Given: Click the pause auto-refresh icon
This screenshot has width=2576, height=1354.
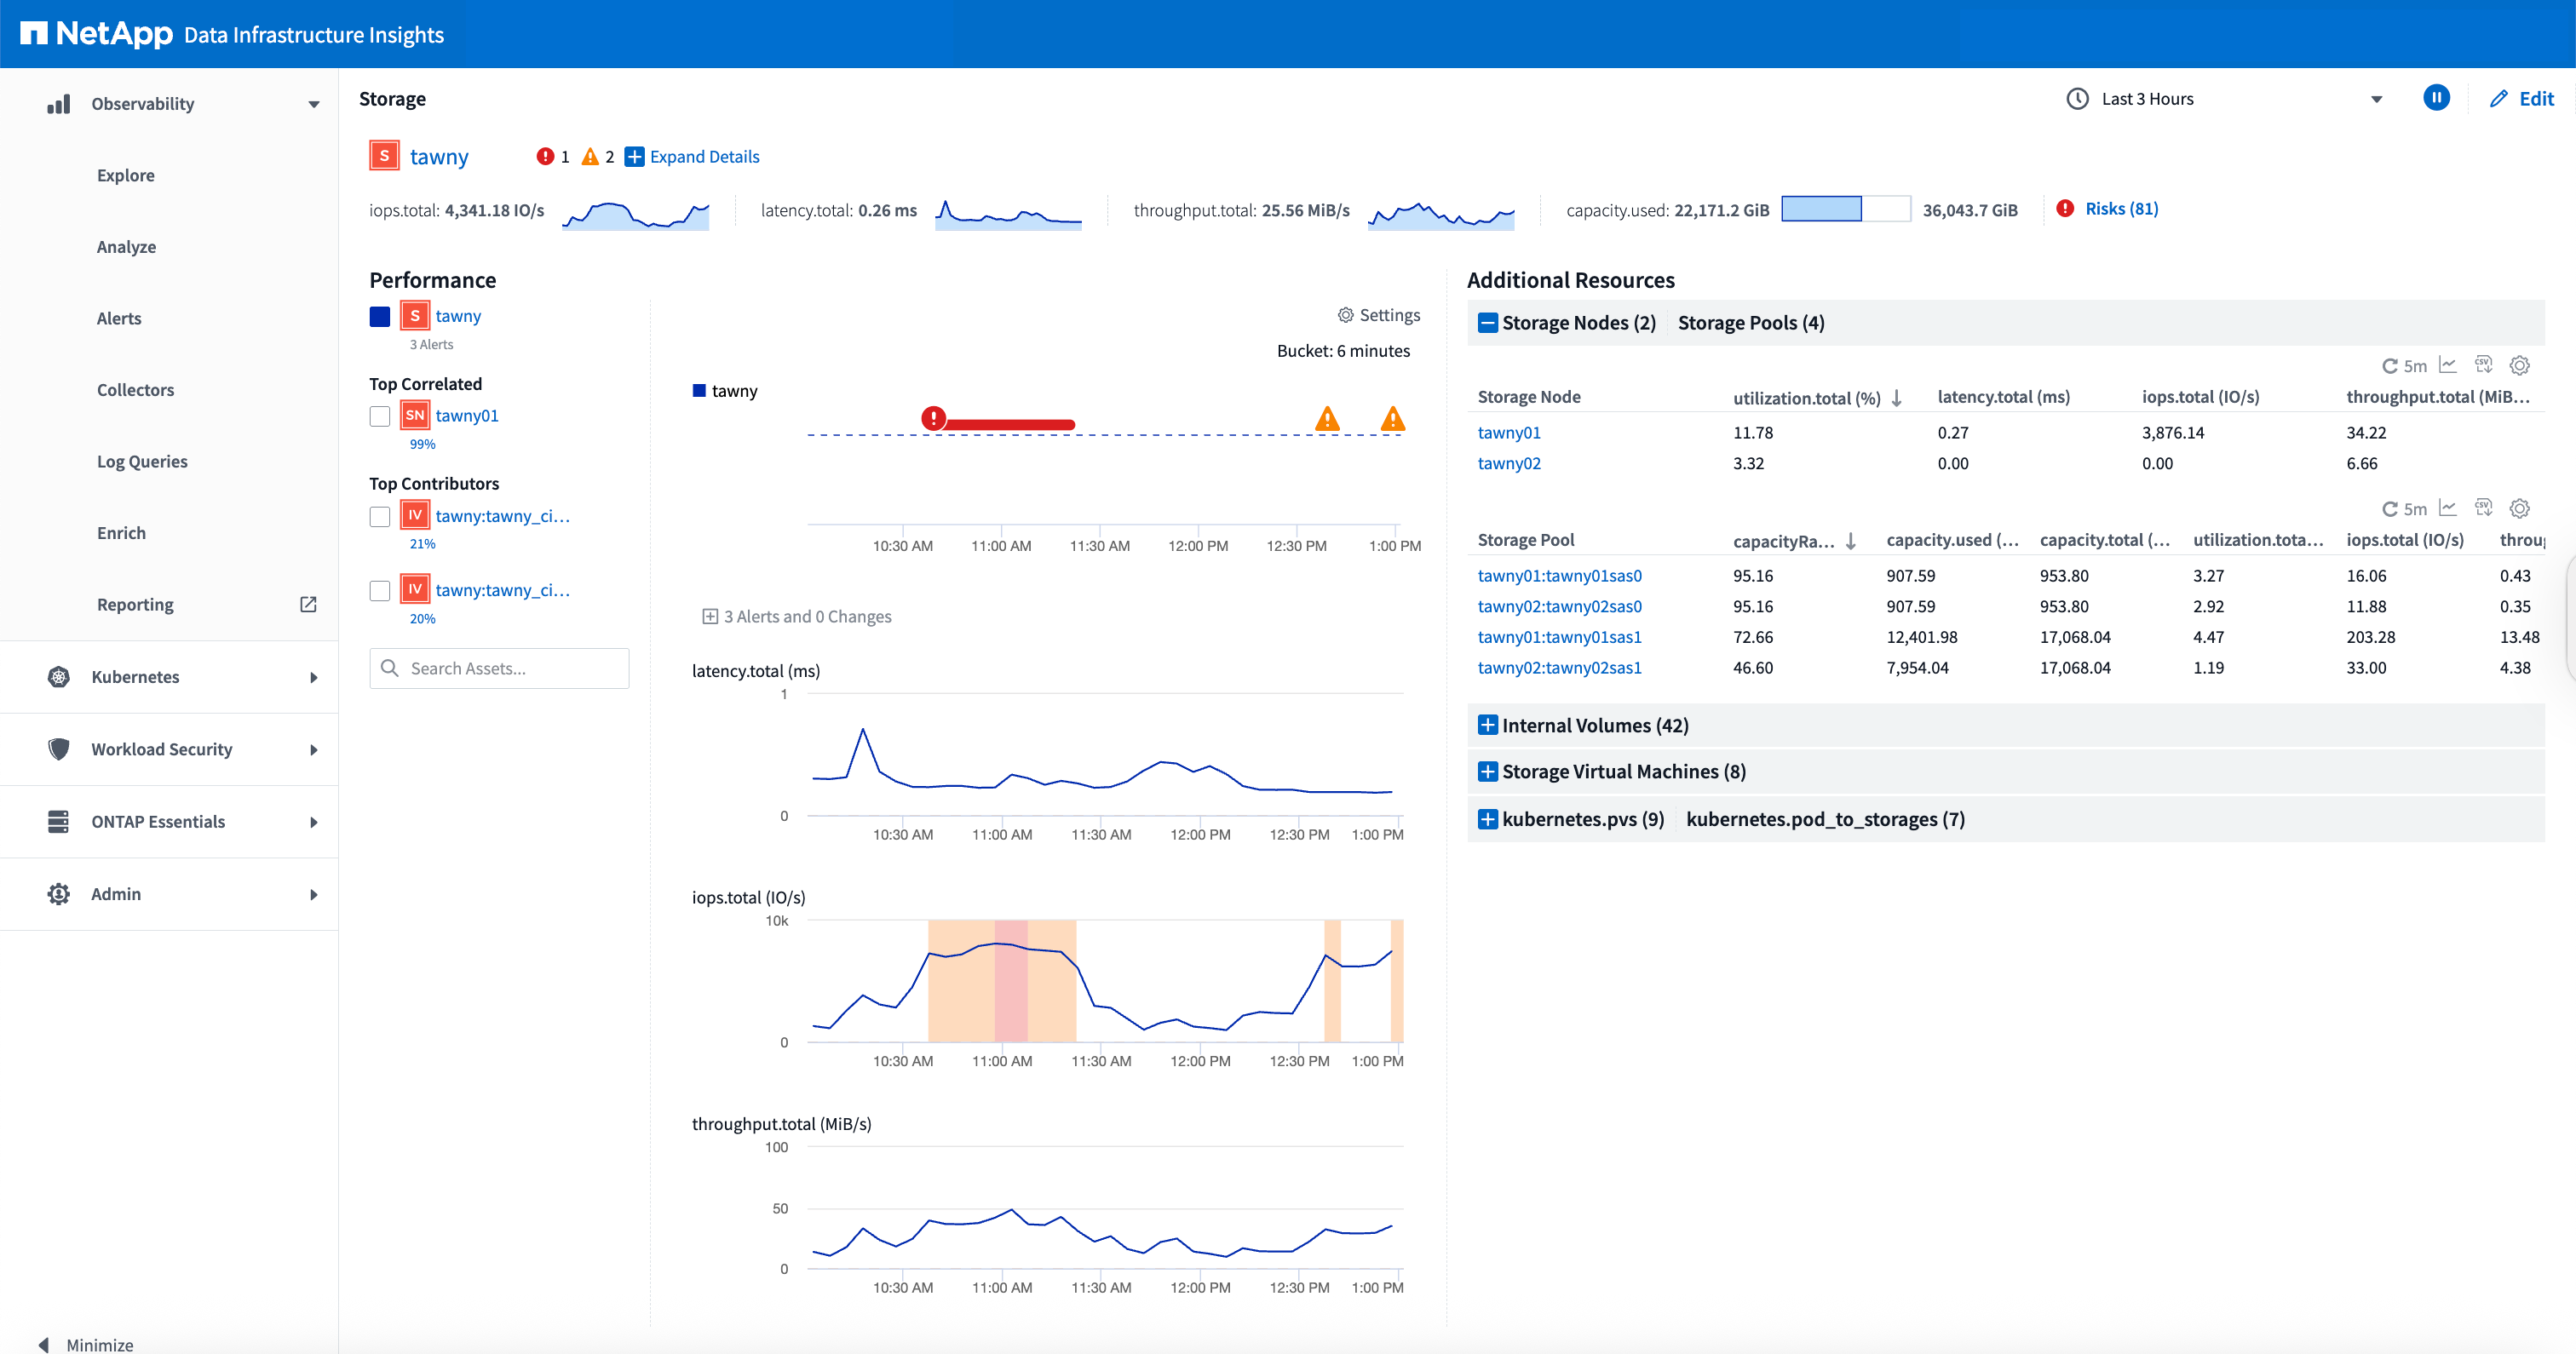Looking at the screenshot, I should [x=2436, y=98].
